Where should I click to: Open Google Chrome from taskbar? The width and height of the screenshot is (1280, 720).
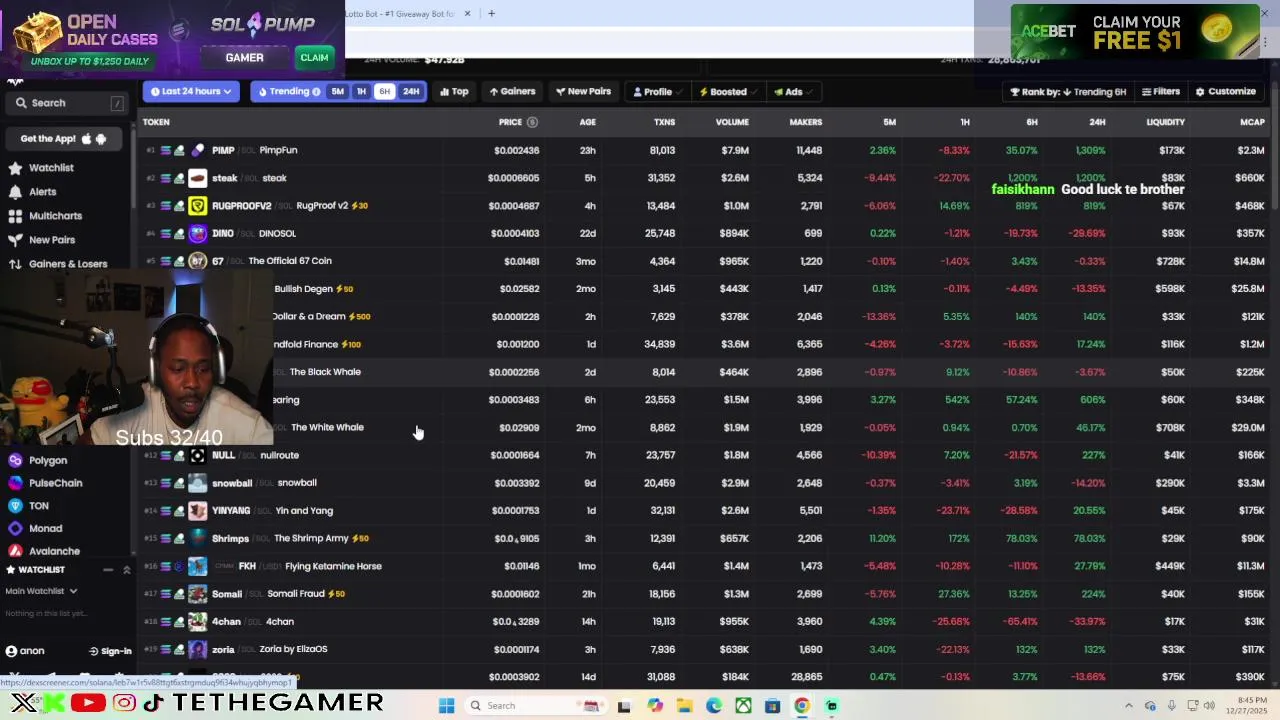coord(802,706)
